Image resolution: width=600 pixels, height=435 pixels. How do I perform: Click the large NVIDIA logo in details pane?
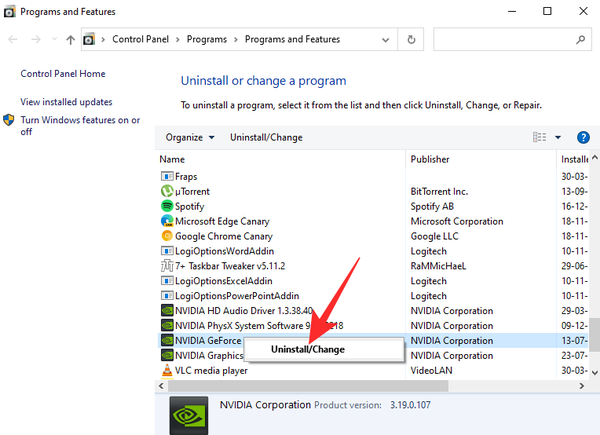[x=189, y=415]
